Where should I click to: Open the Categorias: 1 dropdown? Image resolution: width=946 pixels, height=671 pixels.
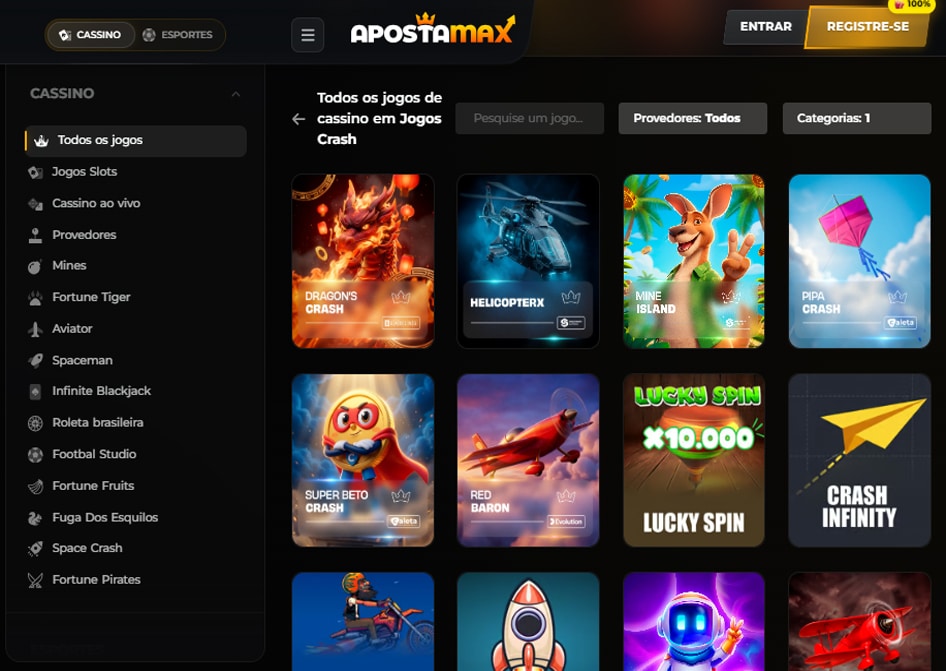click(857, 118)
